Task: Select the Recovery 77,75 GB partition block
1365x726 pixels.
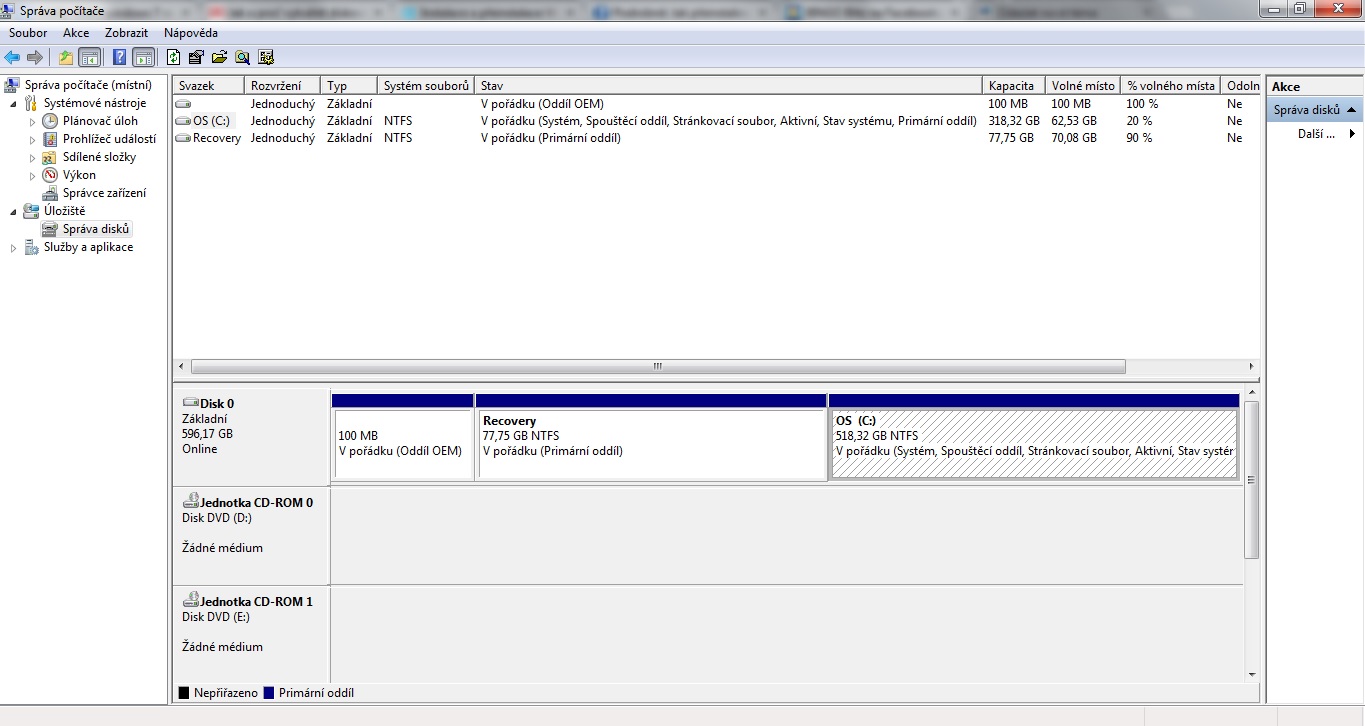Action: pos(651,436)
